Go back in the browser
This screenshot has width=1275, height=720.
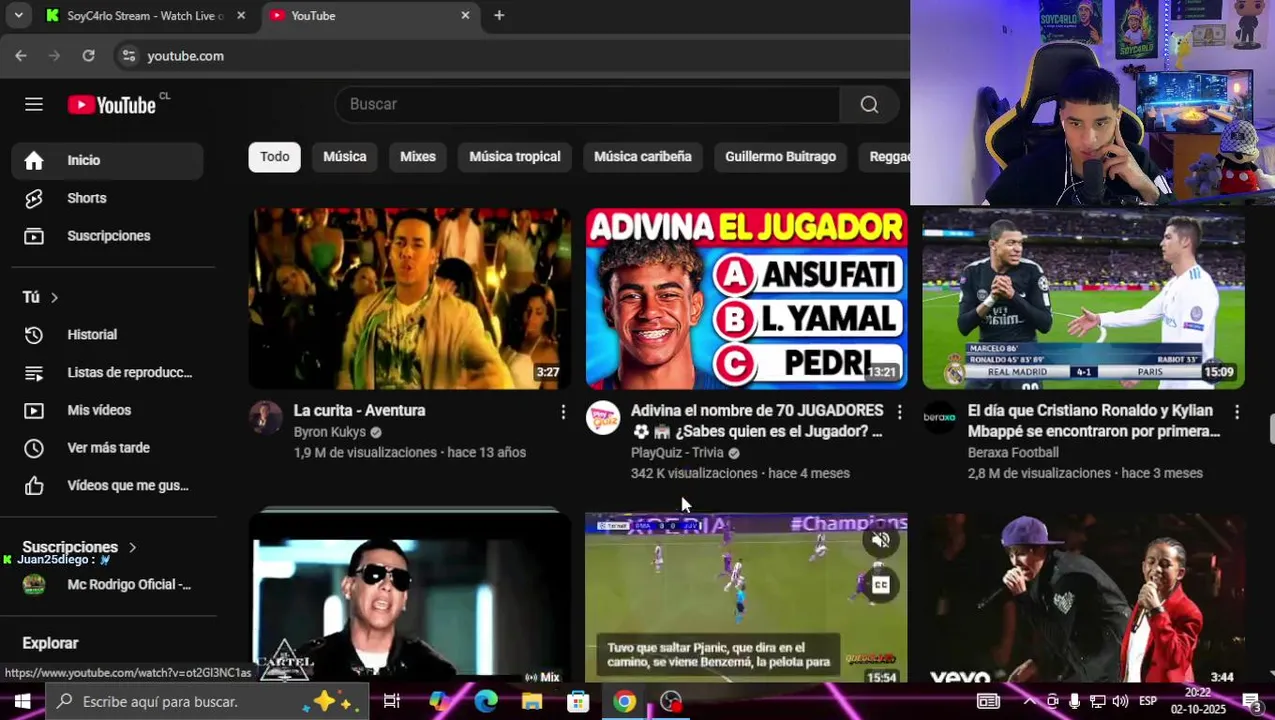[21, 56]
